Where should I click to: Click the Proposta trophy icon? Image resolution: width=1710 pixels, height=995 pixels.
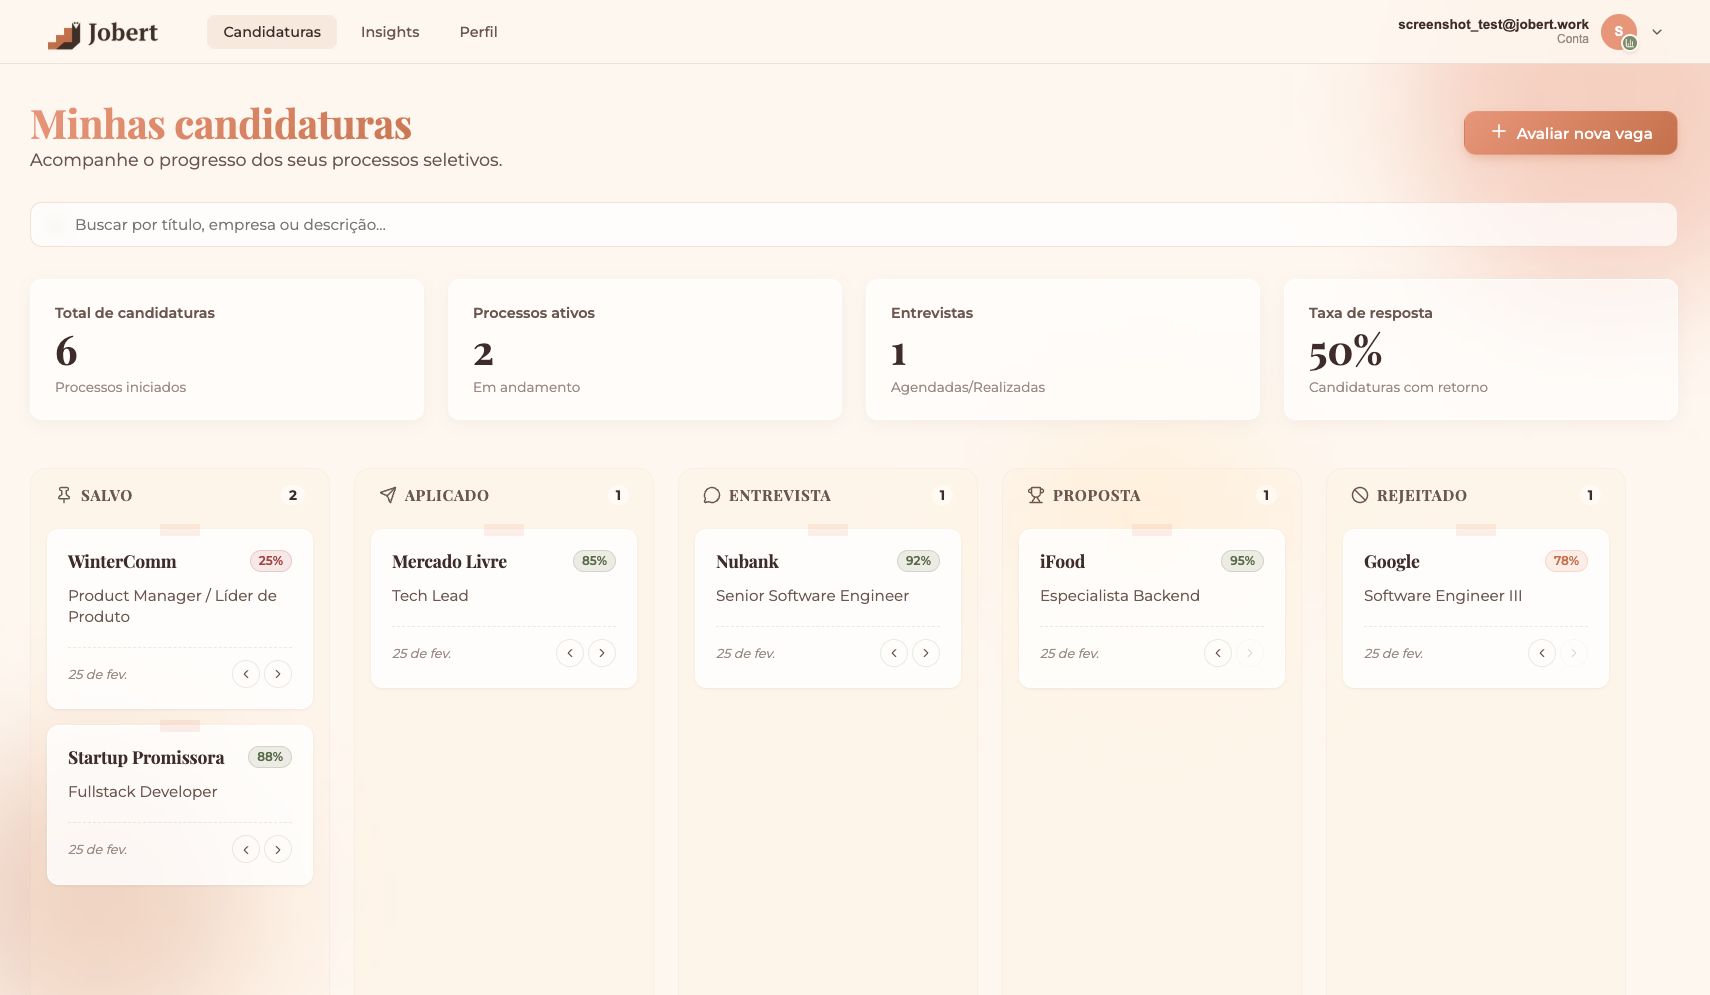1036,495
